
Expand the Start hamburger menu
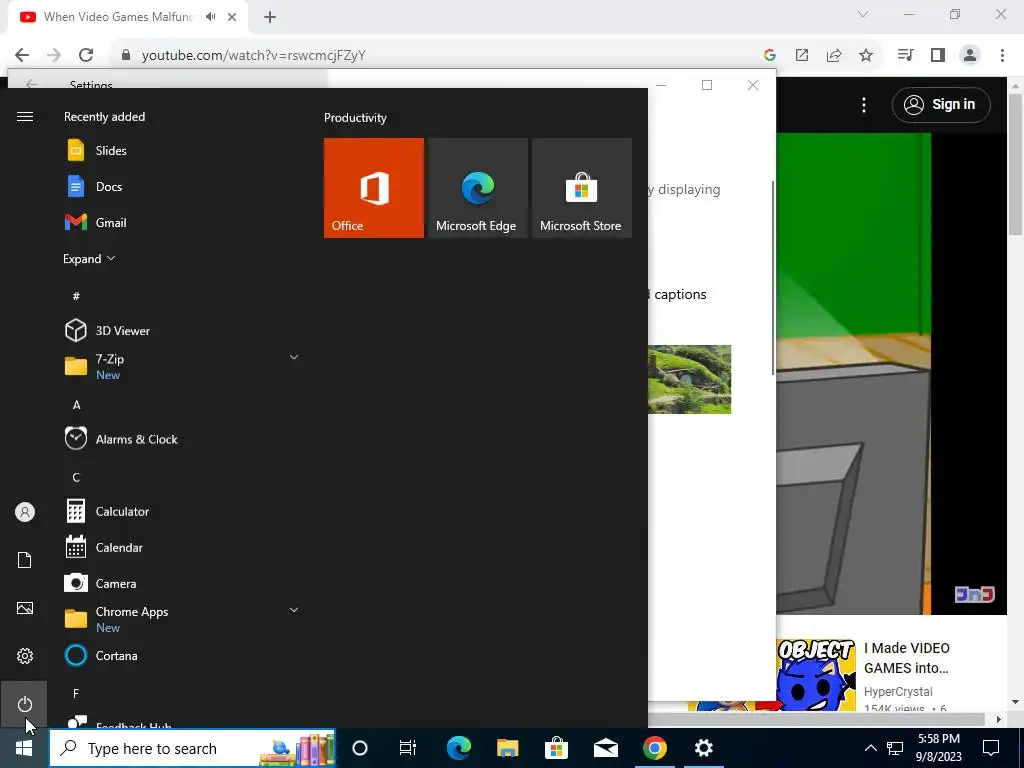coord(25,116)
